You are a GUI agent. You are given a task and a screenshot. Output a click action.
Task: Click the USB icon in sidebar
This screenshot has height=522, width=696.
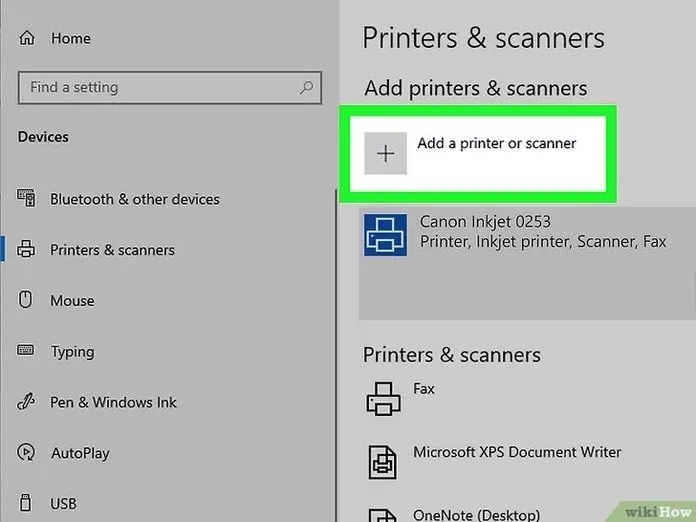(x=27, y=504)
